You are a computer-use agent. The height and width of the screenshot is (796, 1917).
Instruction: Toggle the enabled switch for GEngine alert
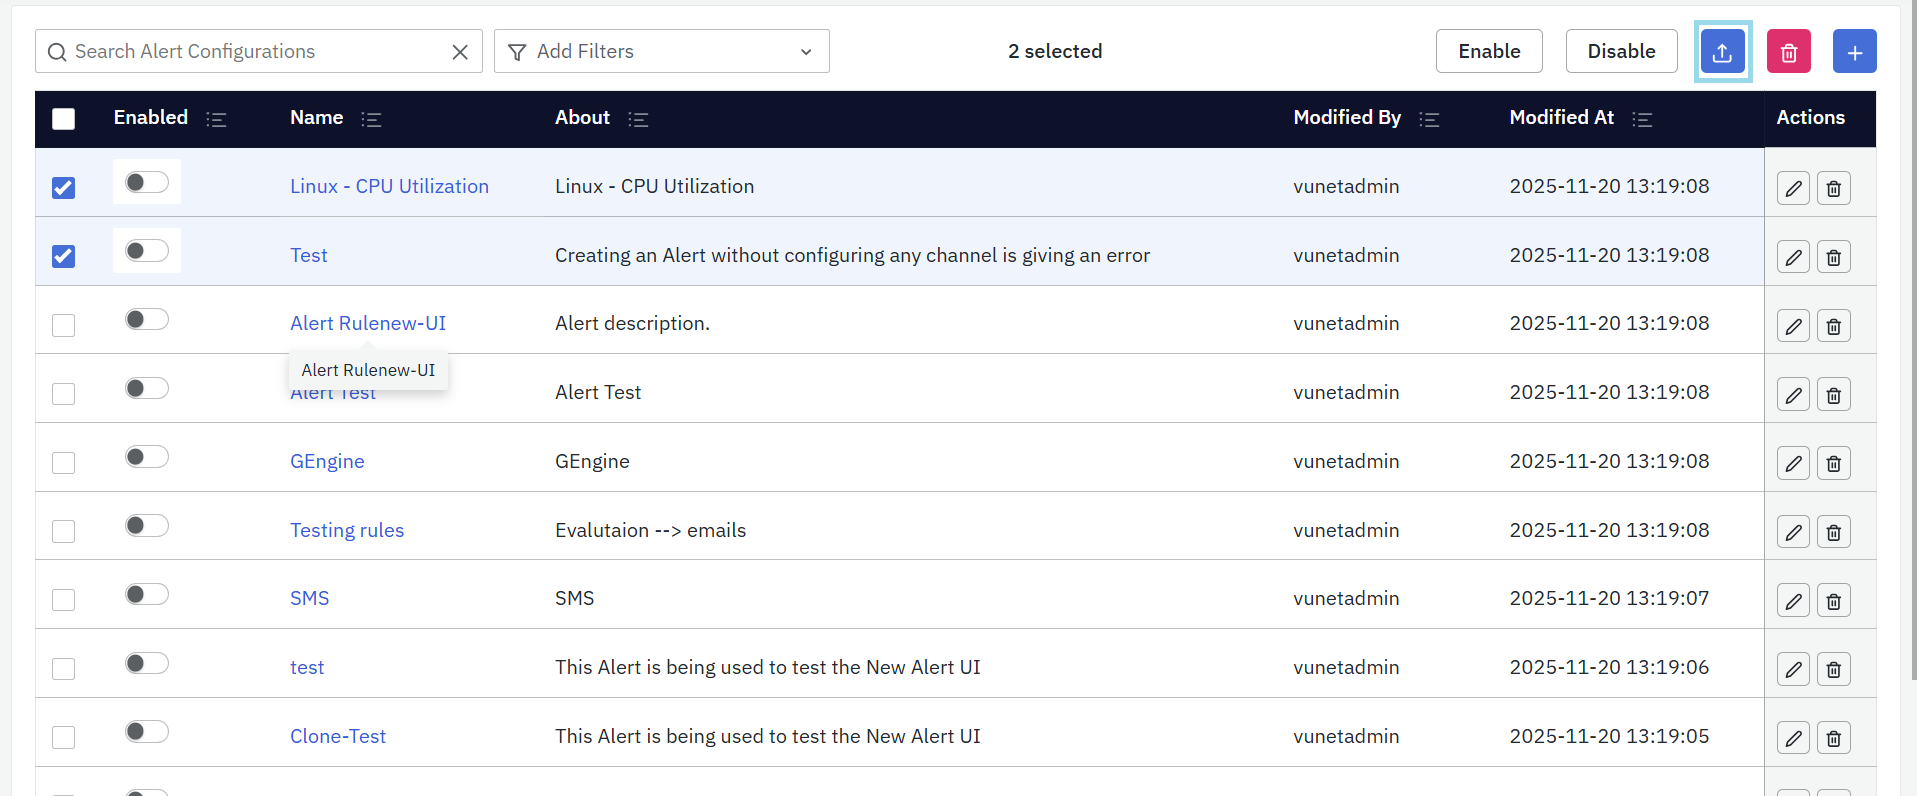click(x=147, y=457)
